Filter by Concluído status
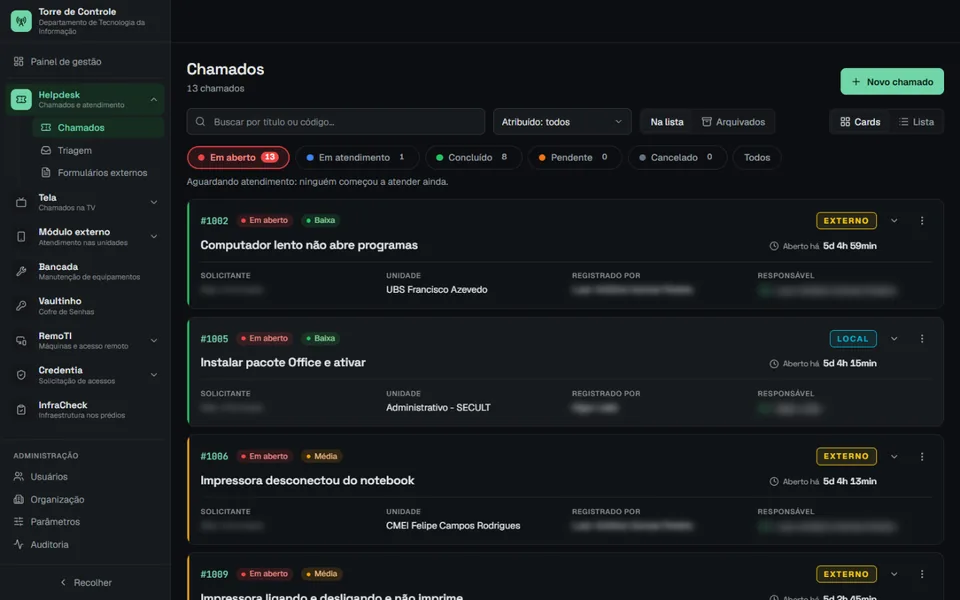Viewport: 960px width, 600px height. 473,157
